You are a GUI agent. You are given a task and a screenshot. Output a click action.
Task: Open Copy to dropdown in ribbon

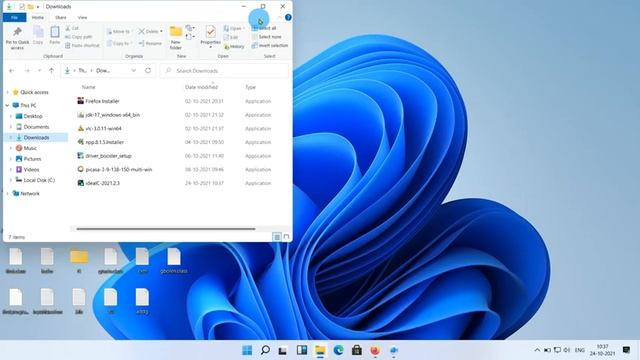coord(119,43)
